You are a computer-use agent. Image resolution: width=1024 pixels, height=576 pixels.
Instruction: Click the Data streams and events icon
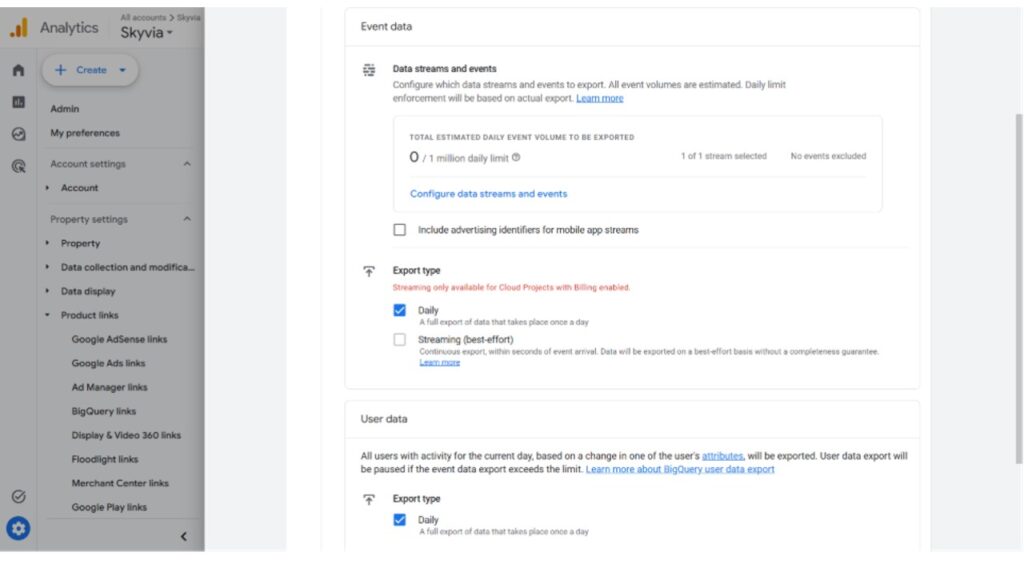(369, 69)
